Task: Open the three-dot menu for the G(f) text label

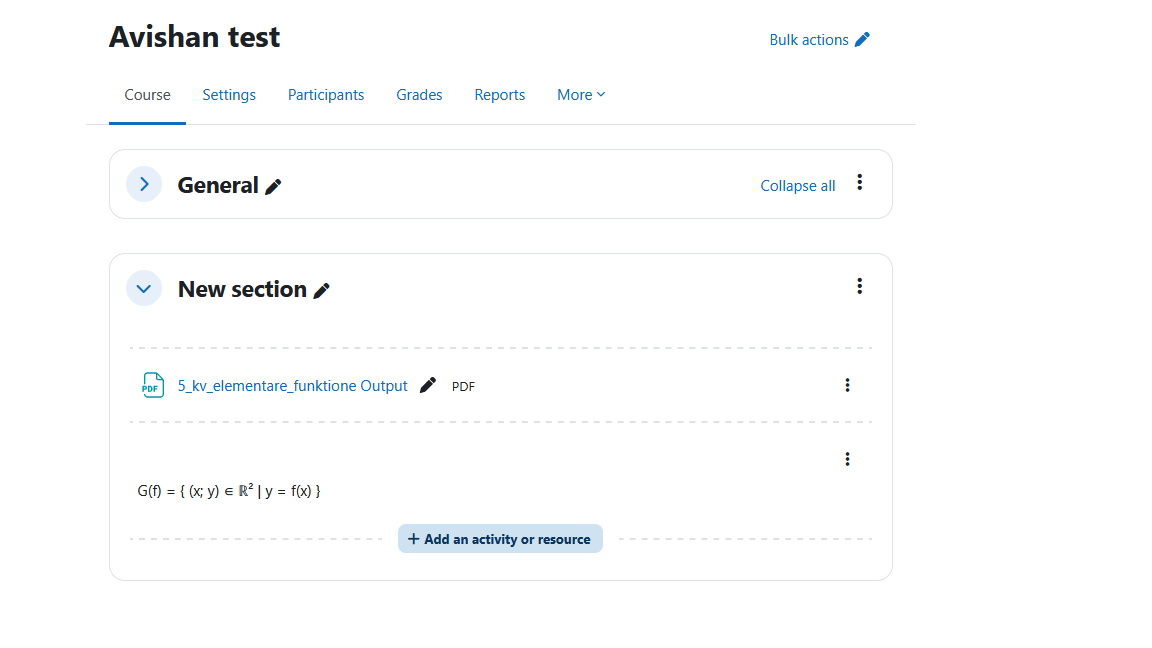Action: click(847, 459)
